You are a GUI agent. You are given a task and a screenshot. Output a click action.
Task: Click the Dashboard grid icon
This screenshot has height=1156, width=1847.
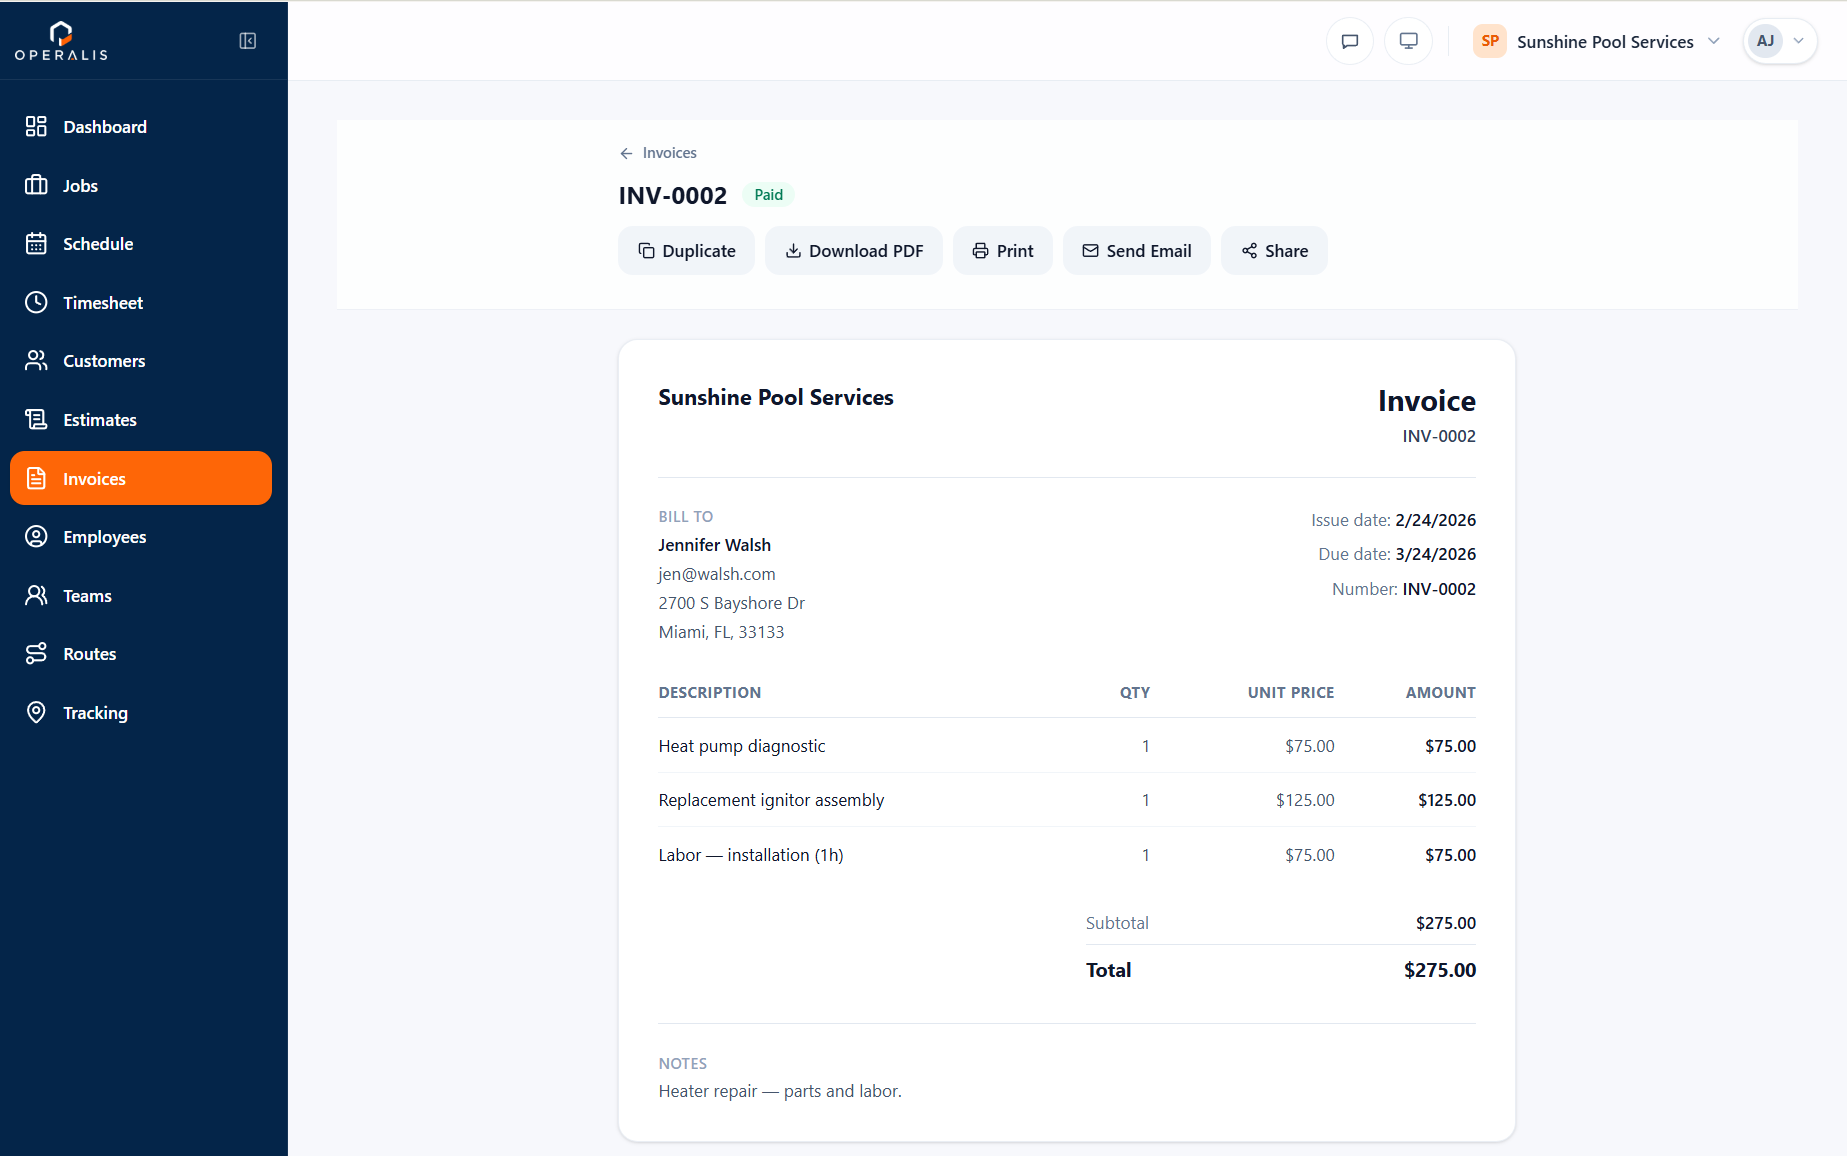coord(36,126)
